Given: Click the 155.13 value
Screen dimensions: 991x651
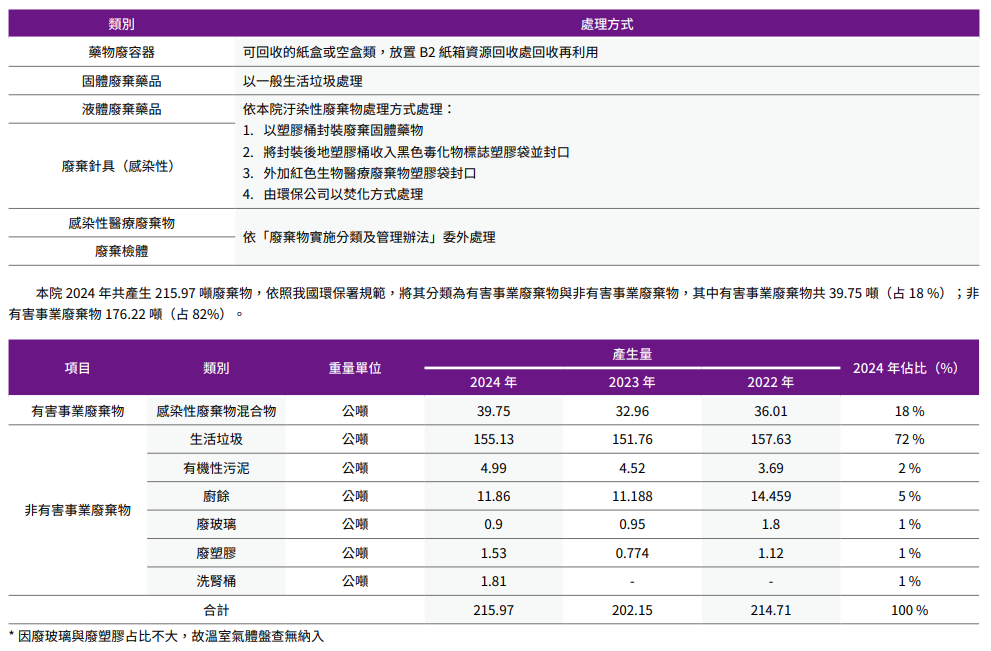Looking at the screenshot, I should [494, 439].
